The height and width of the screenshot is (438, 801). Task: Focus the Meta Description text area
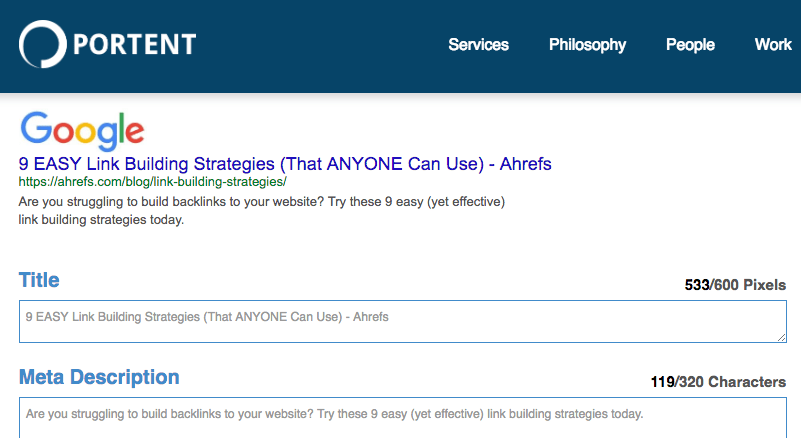(x=402, y=419)
